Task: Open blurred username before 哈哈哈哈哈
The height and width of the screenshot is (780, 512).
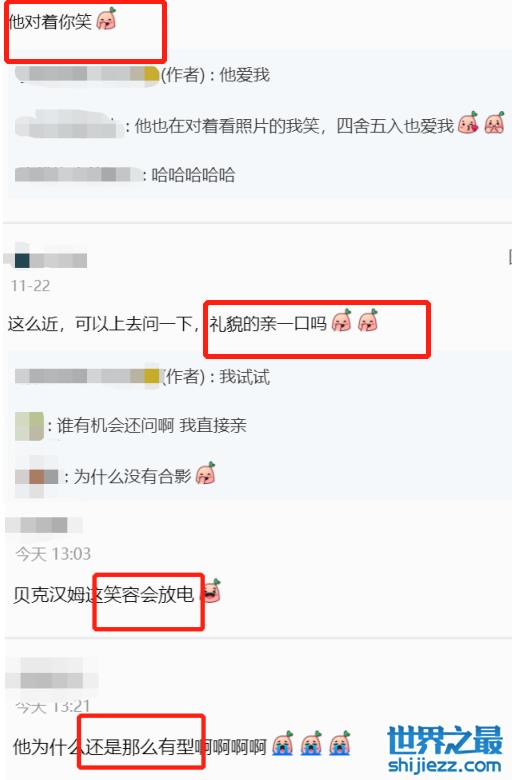Action: (77, 175)
